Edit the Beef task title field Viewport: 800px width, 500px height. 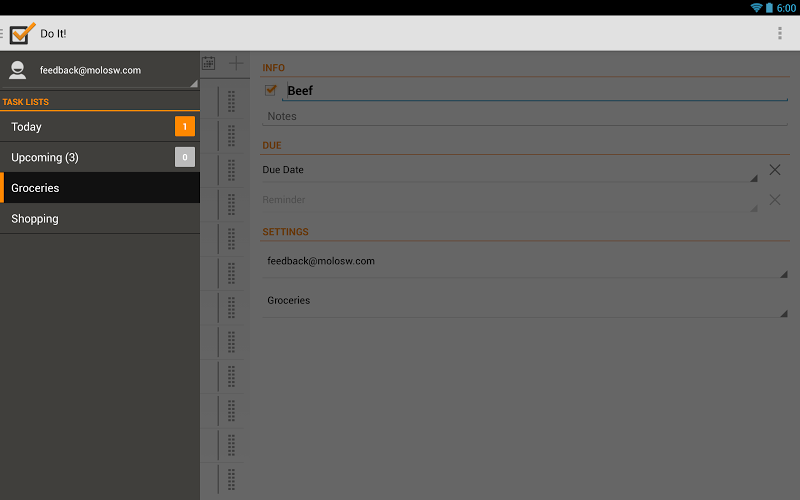pos(535,91)
